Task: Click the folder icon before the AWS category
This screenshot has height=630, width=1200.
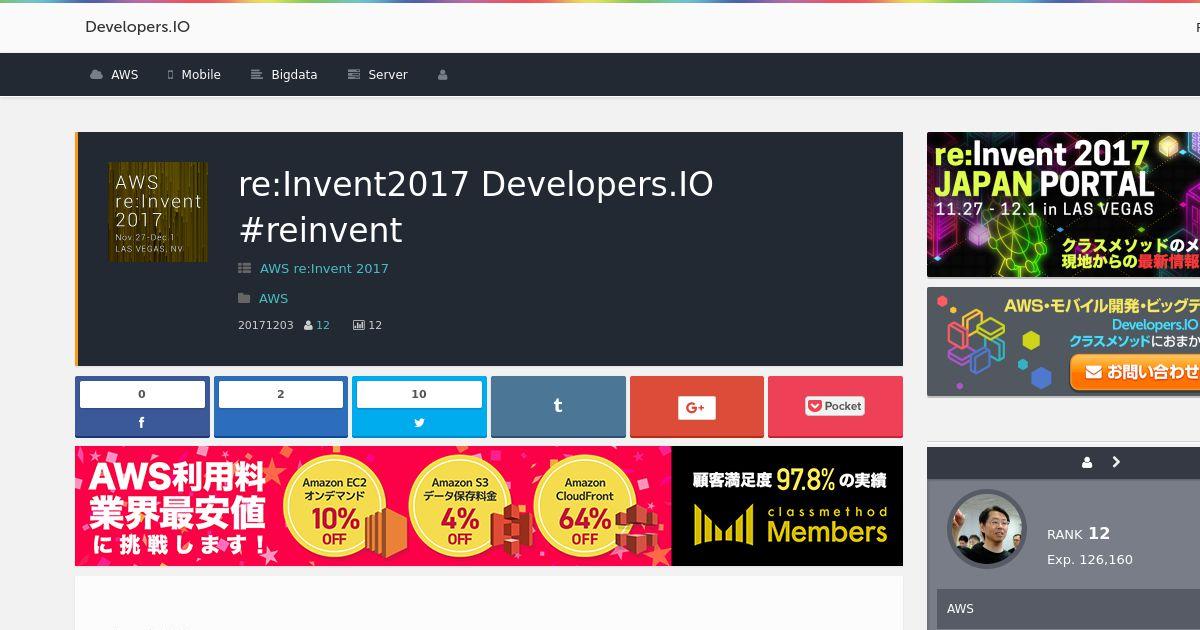Action: (x=244, y=298)
